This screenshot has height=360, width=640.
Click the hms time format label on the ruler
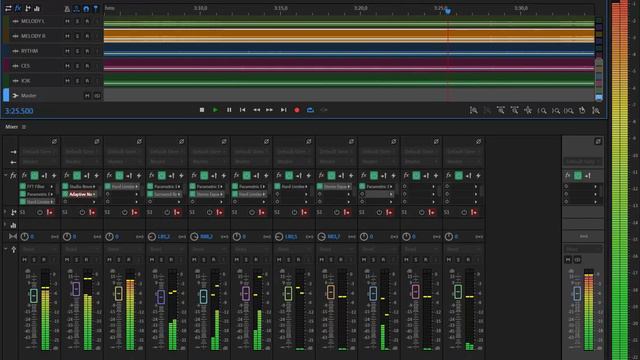[x=109, y=8]
